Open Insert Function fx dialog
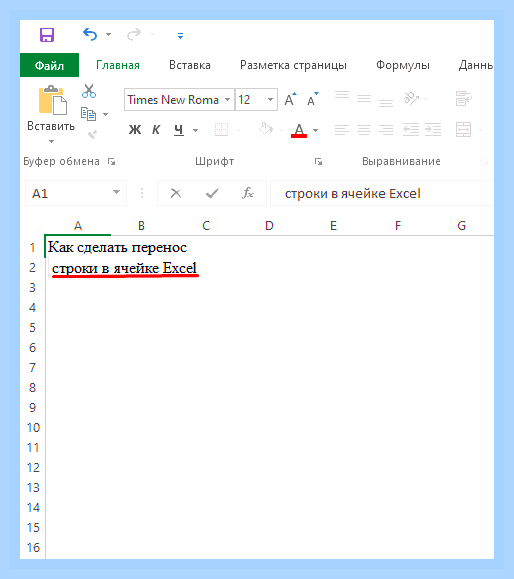This screenshot has width=514, height=579. click(x=247, y=193)
